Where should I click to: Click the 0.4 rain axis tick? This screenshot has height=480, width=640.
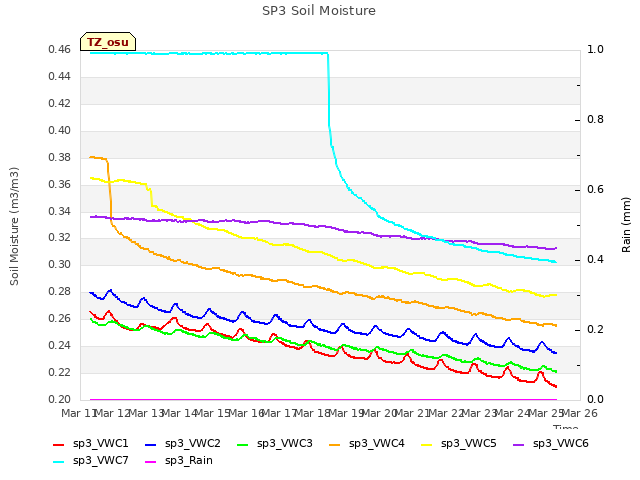point(595,260)
